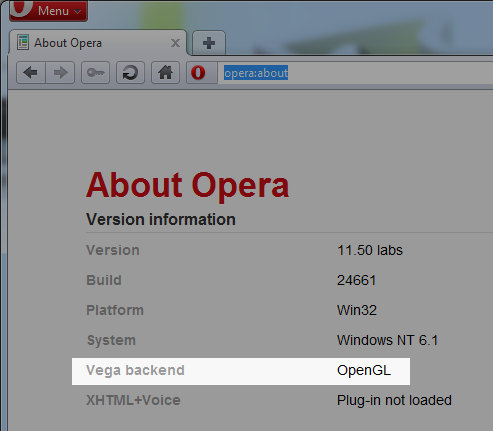This screenshot has height=431, width=493.
Task: Go back with the left arrow
Action: (31, 72)
